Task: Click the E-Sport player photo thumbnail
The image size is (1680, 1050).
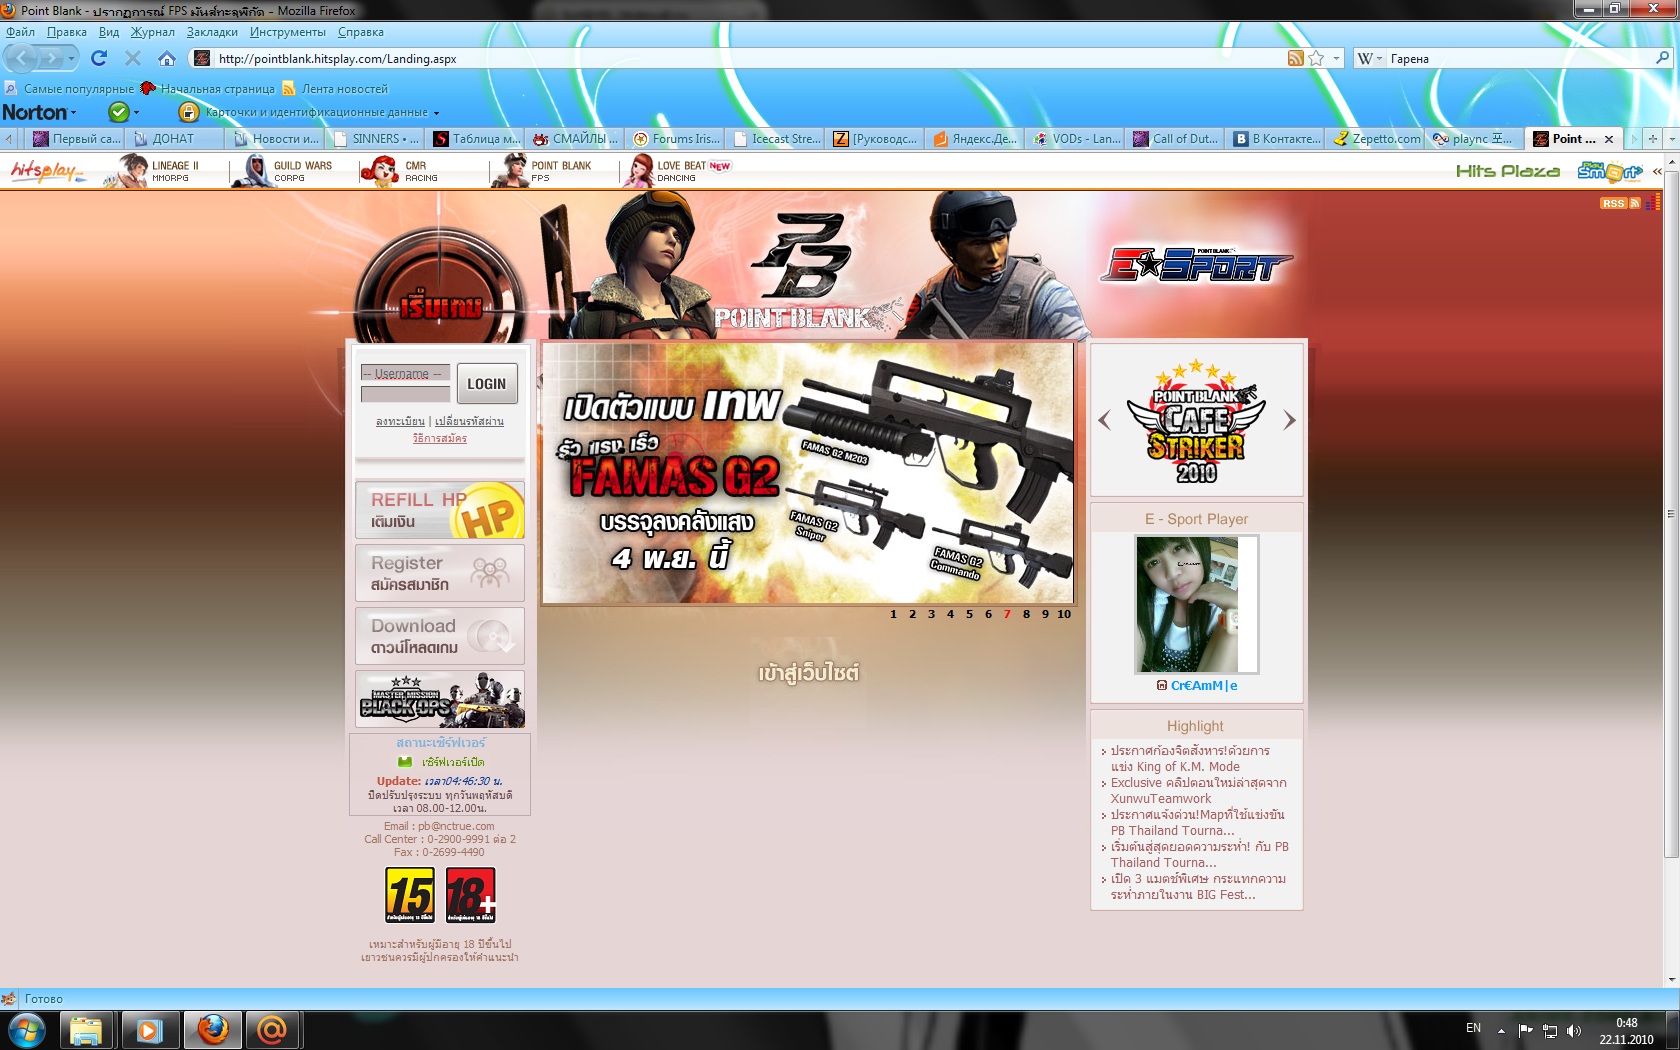Action: 1196,604
